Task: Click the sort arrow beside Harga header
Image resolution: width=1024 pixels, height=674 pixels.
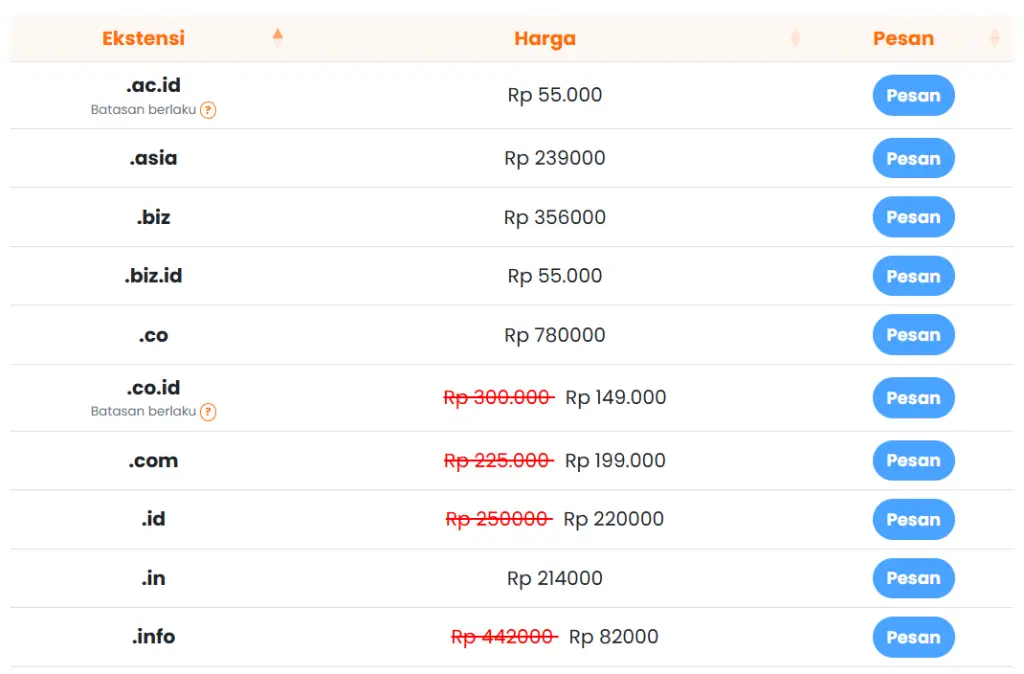Action: 795,37
